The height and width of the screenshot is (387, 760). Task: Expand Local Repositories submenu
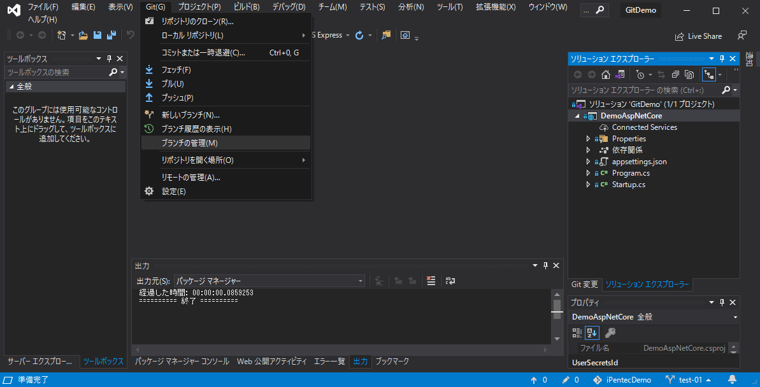(x=226, y=35)
